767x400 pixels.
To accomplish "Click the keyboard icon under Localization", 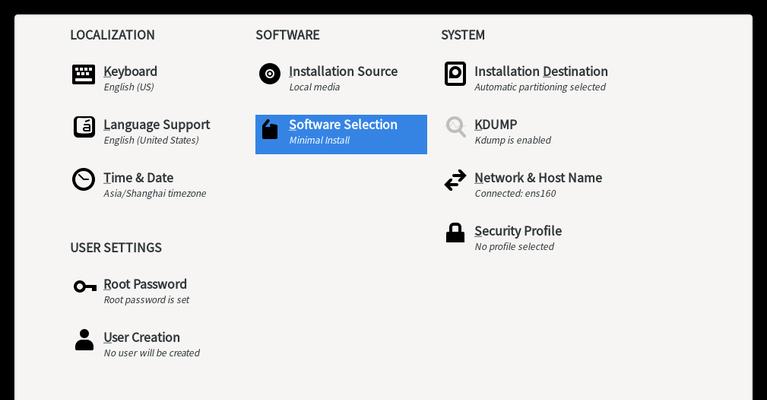I will [x=84, y=74].
